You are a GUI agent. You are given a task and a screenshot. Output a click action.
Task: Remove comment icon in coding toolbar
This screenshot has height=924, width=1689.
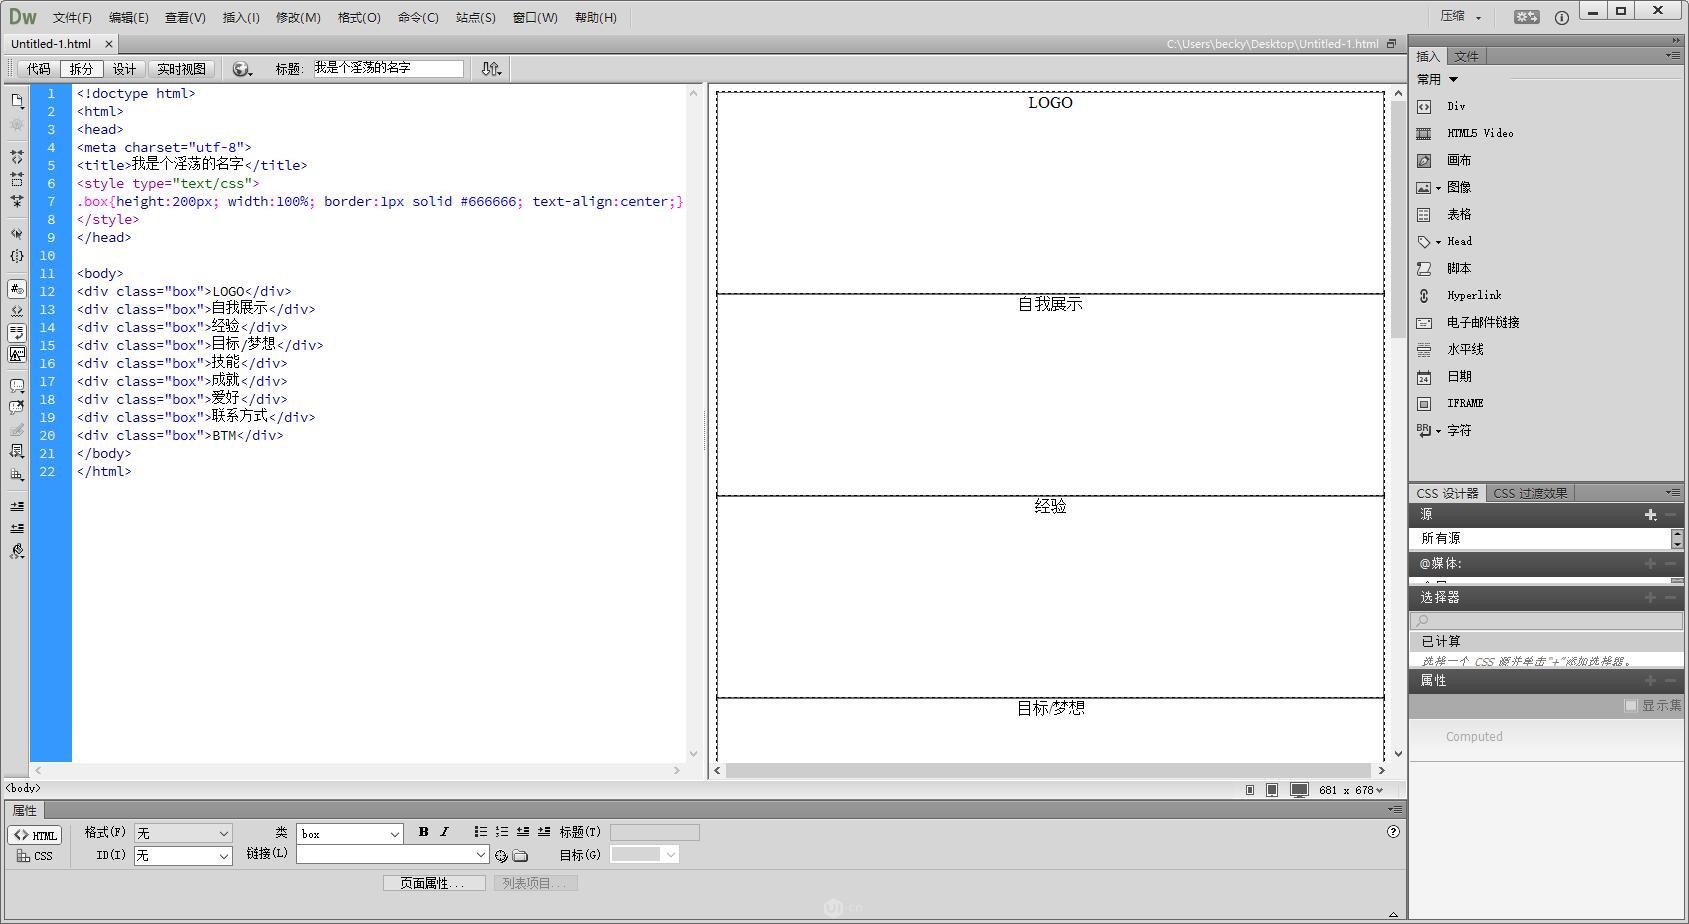[x=17, y=407]
